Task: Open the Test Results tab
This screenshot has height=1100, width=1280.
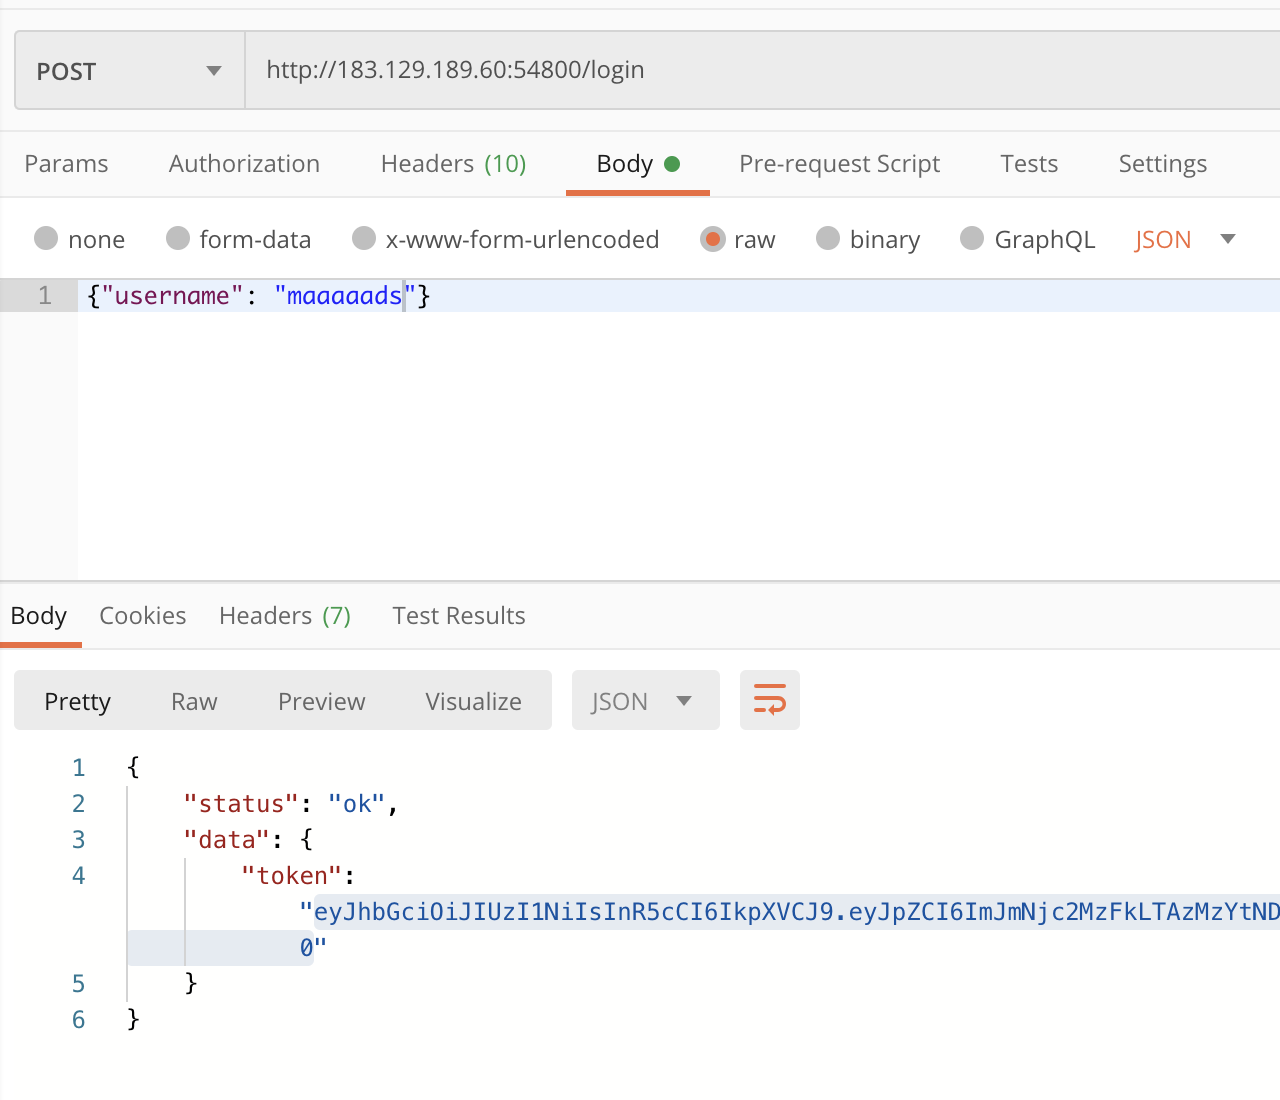Action: (459, 616)
